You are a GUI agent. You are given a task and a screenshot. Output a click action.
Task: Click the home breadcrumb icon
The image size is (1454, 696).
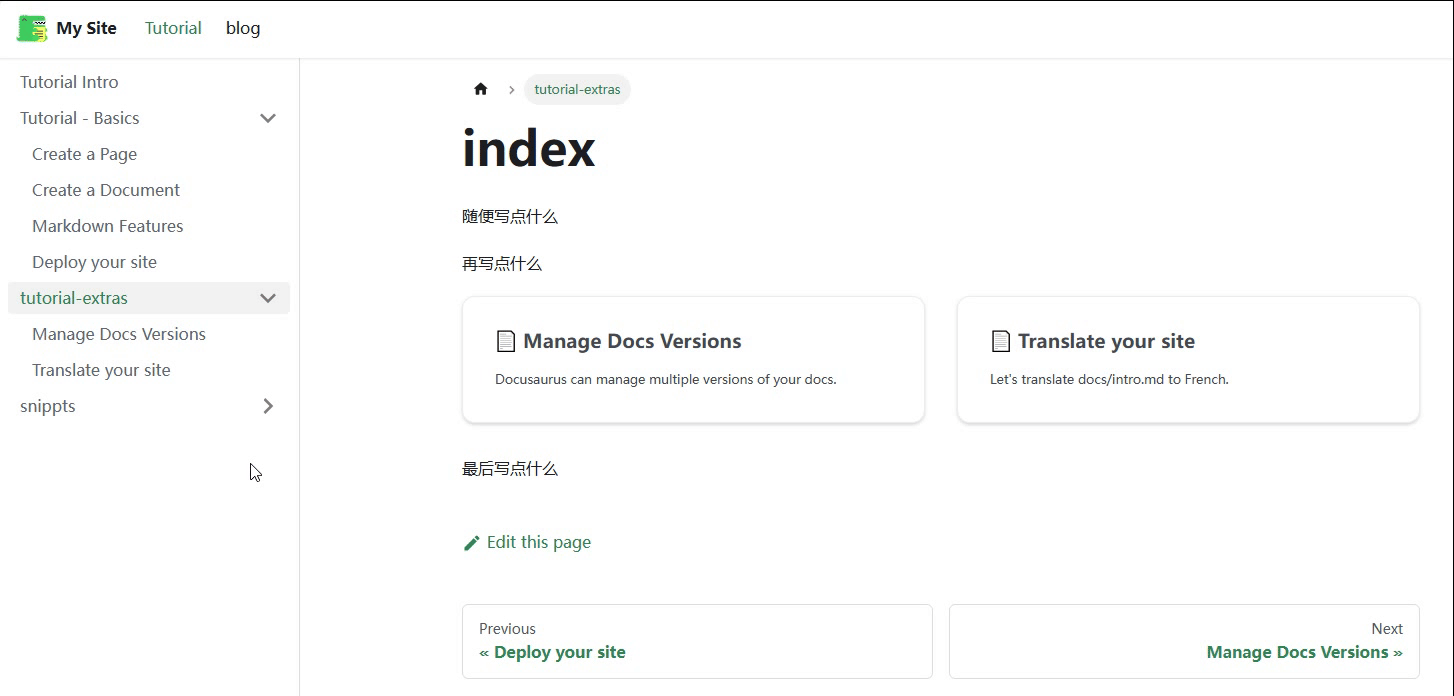point(481,89)
